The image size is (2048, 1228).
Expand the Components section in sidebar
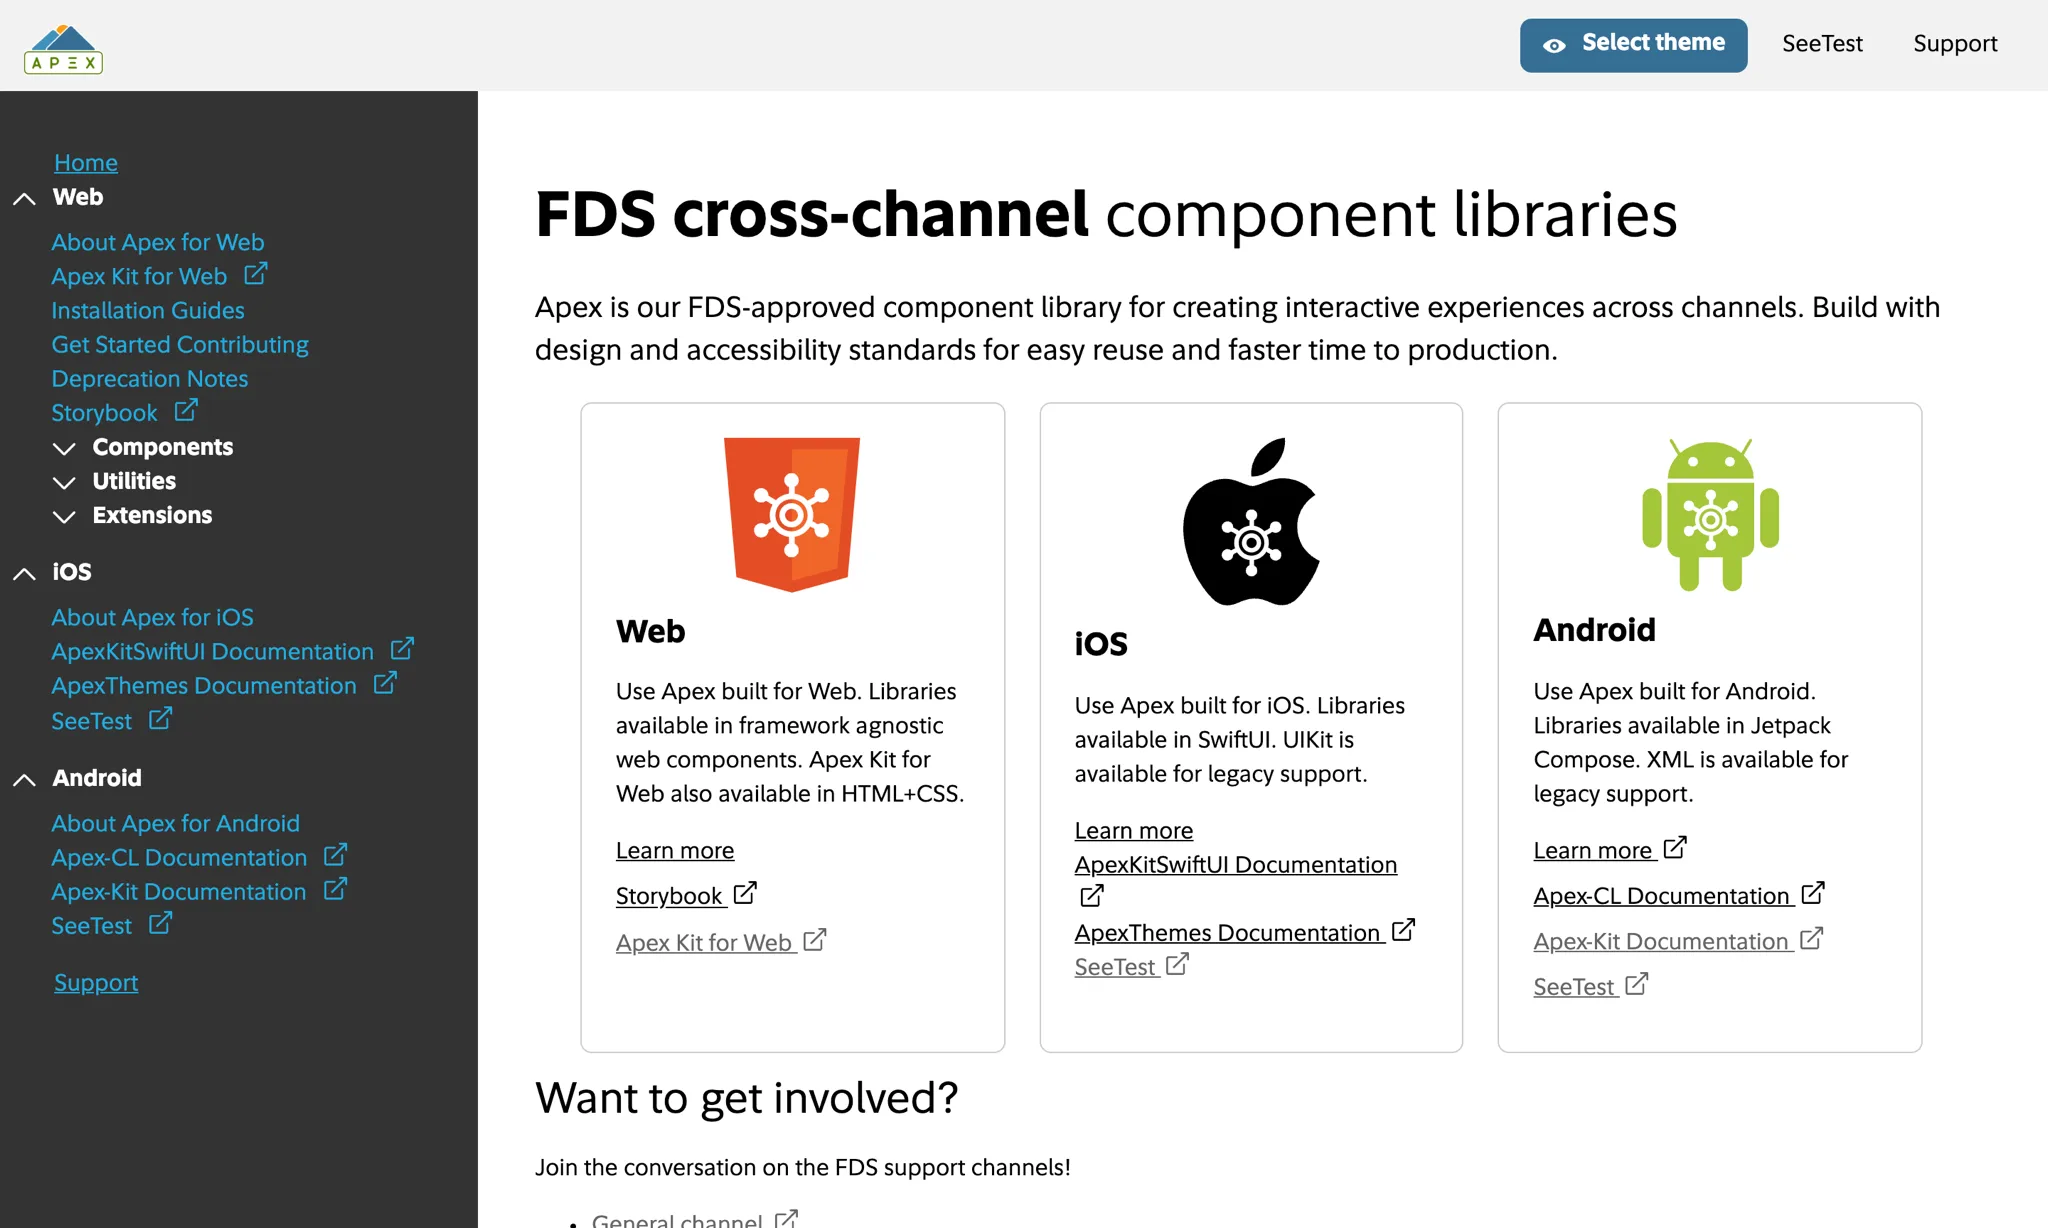pos(64,448)
